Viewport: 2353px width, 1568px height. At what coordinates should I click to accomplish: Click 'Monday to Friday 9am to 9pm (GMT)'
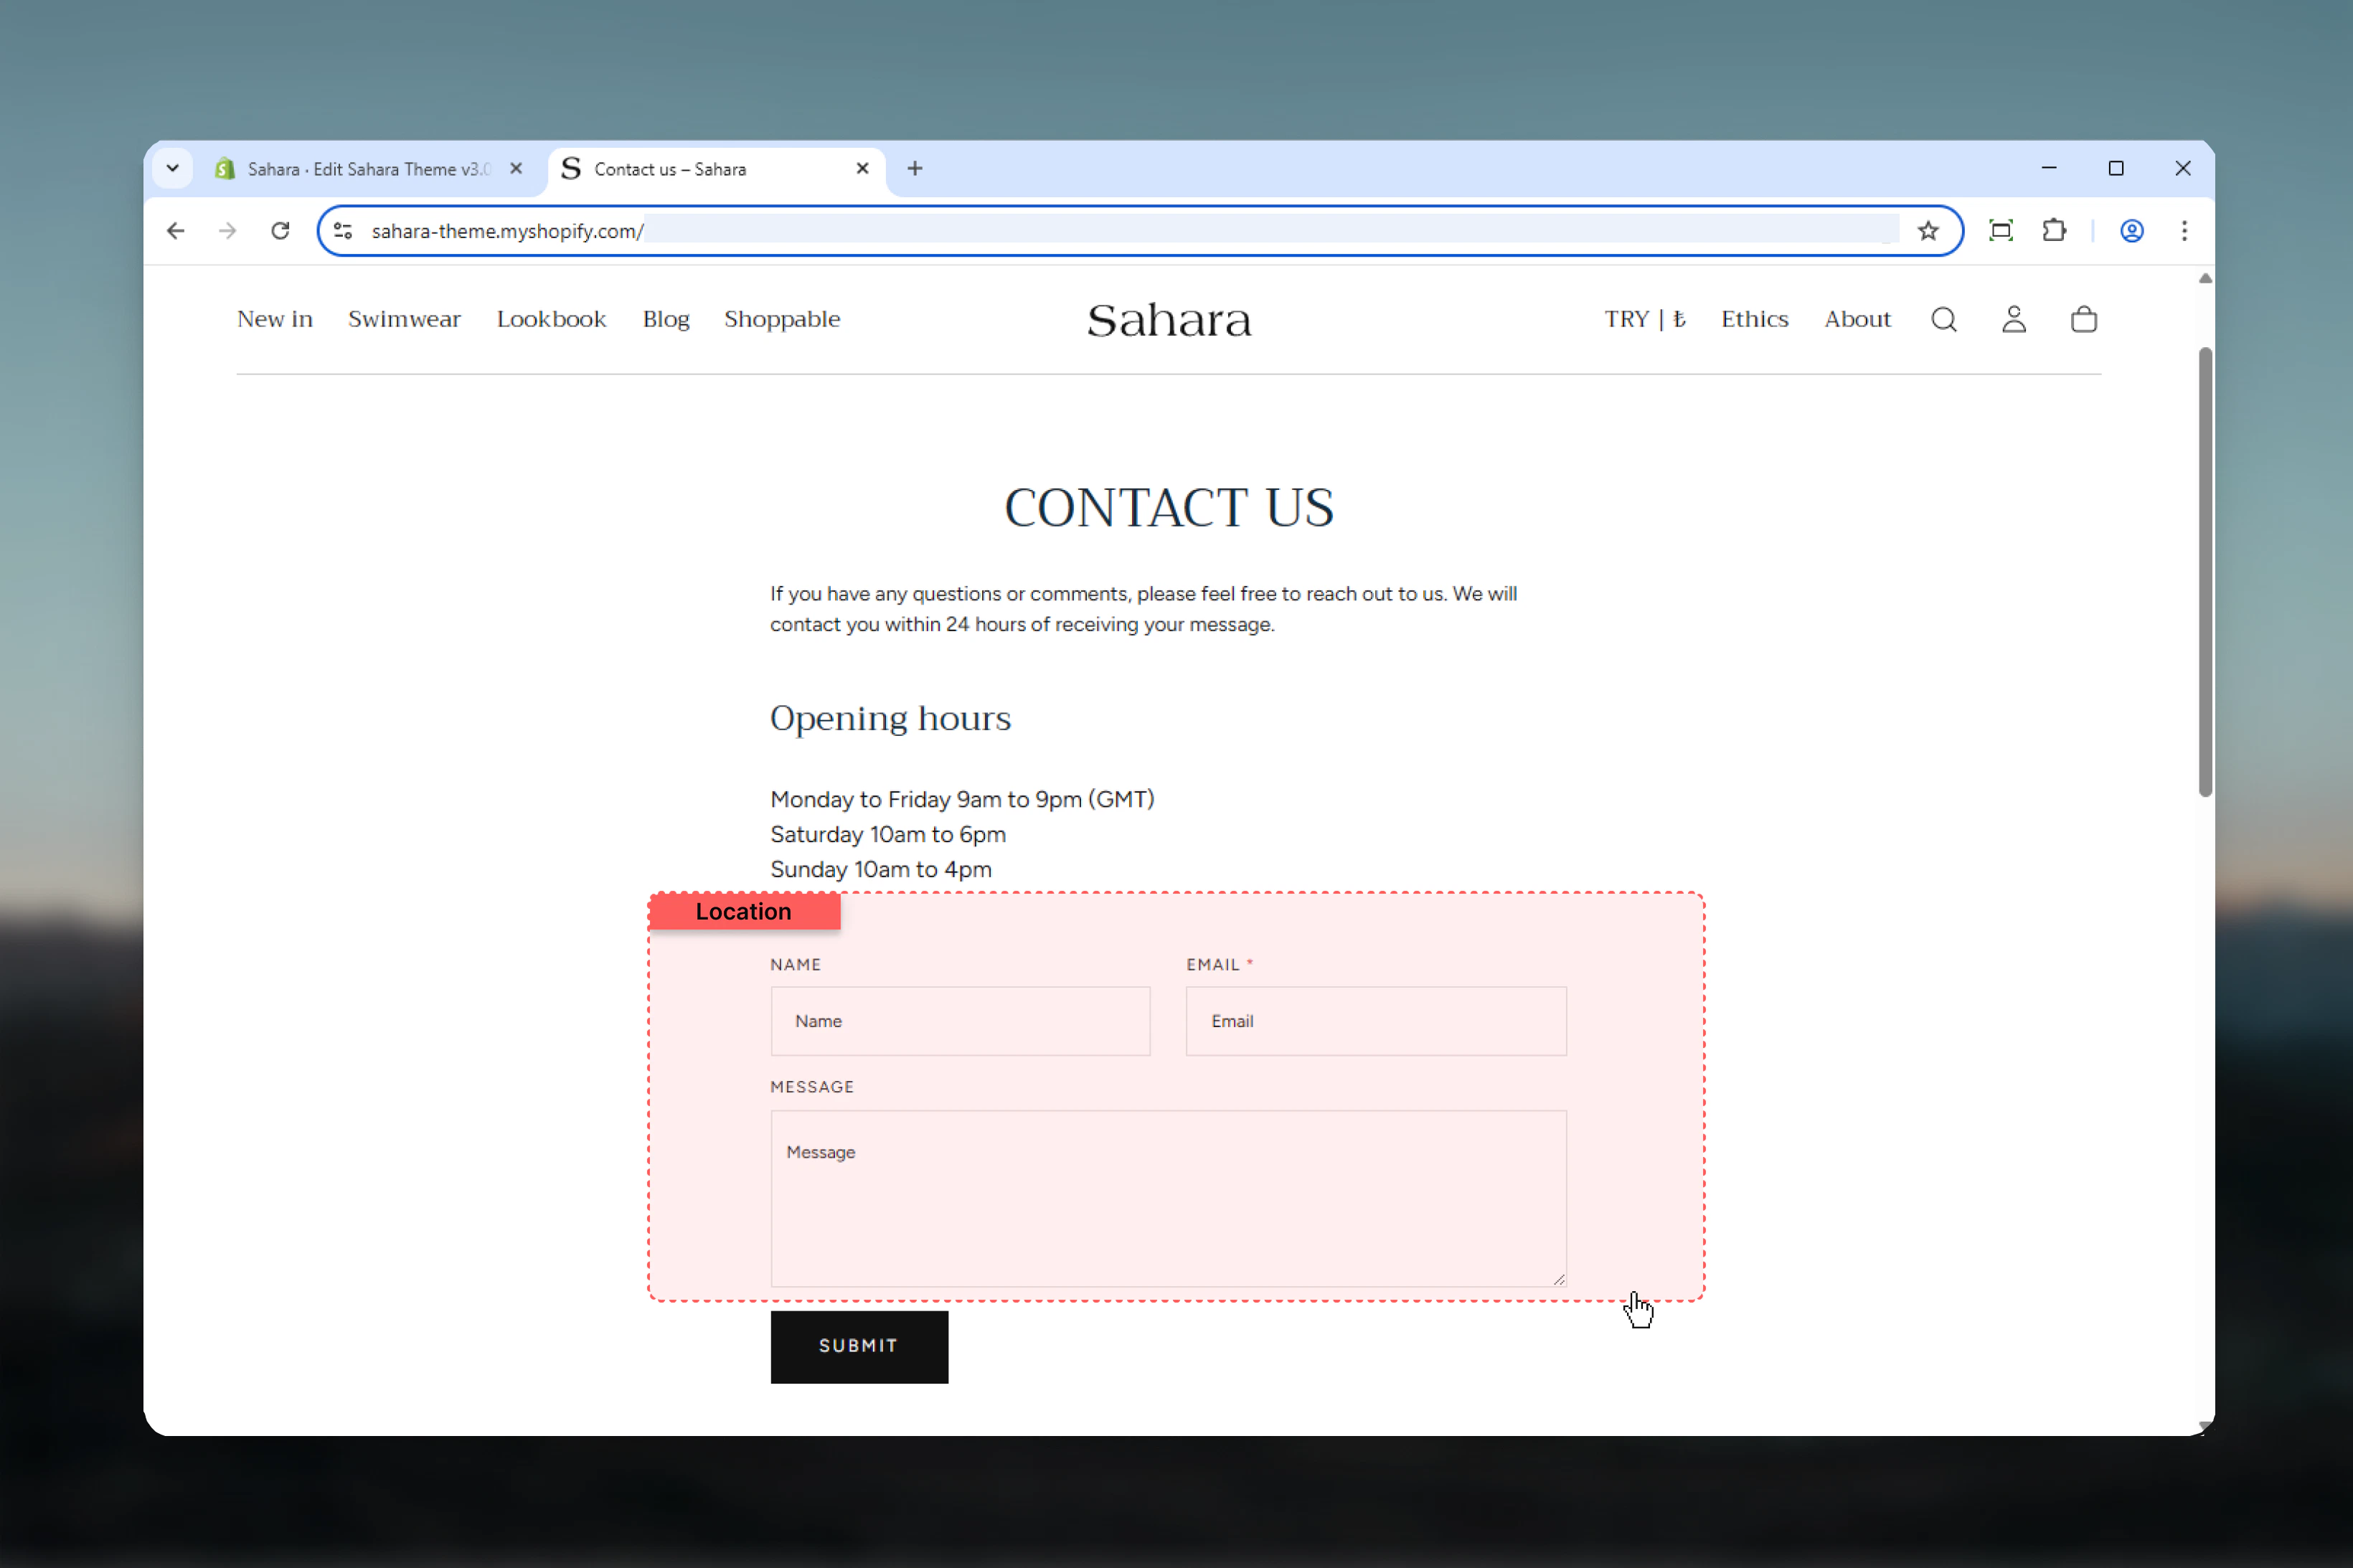click(x=962, y=799)
